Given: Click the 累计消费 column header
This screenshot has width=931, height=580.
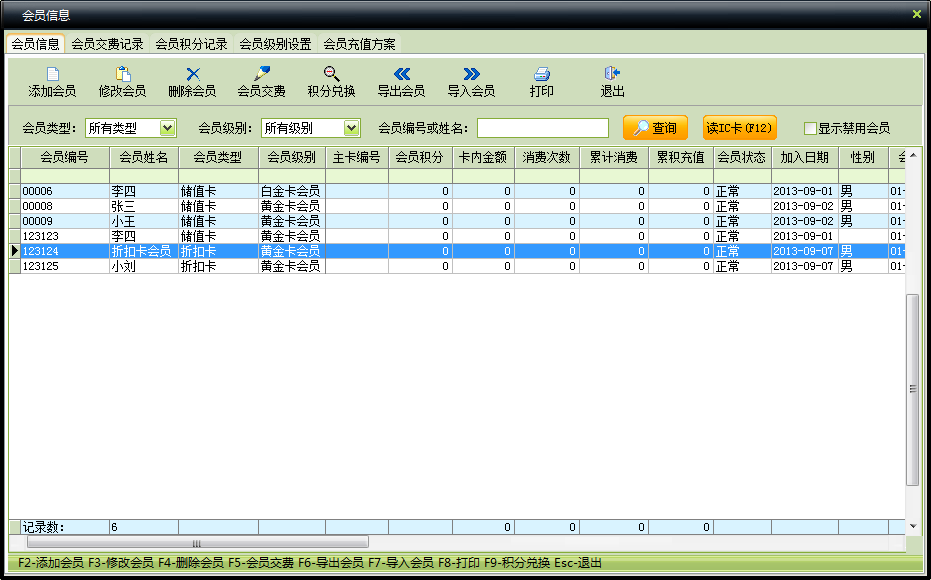Looking at the screenshot, I should coord(614,157).
